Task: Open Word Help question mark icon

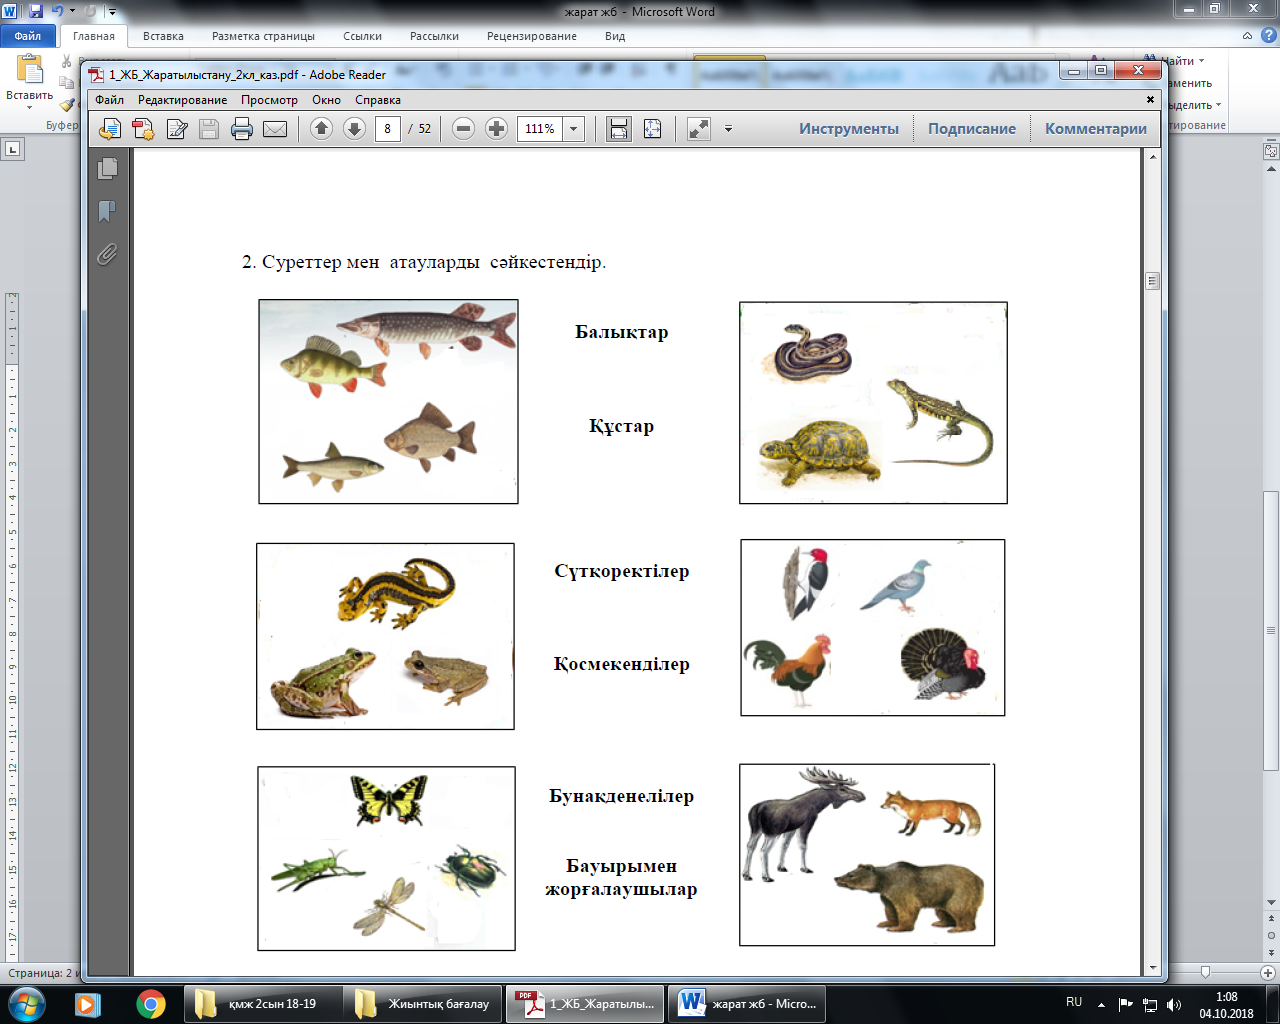Action: 1268,36
